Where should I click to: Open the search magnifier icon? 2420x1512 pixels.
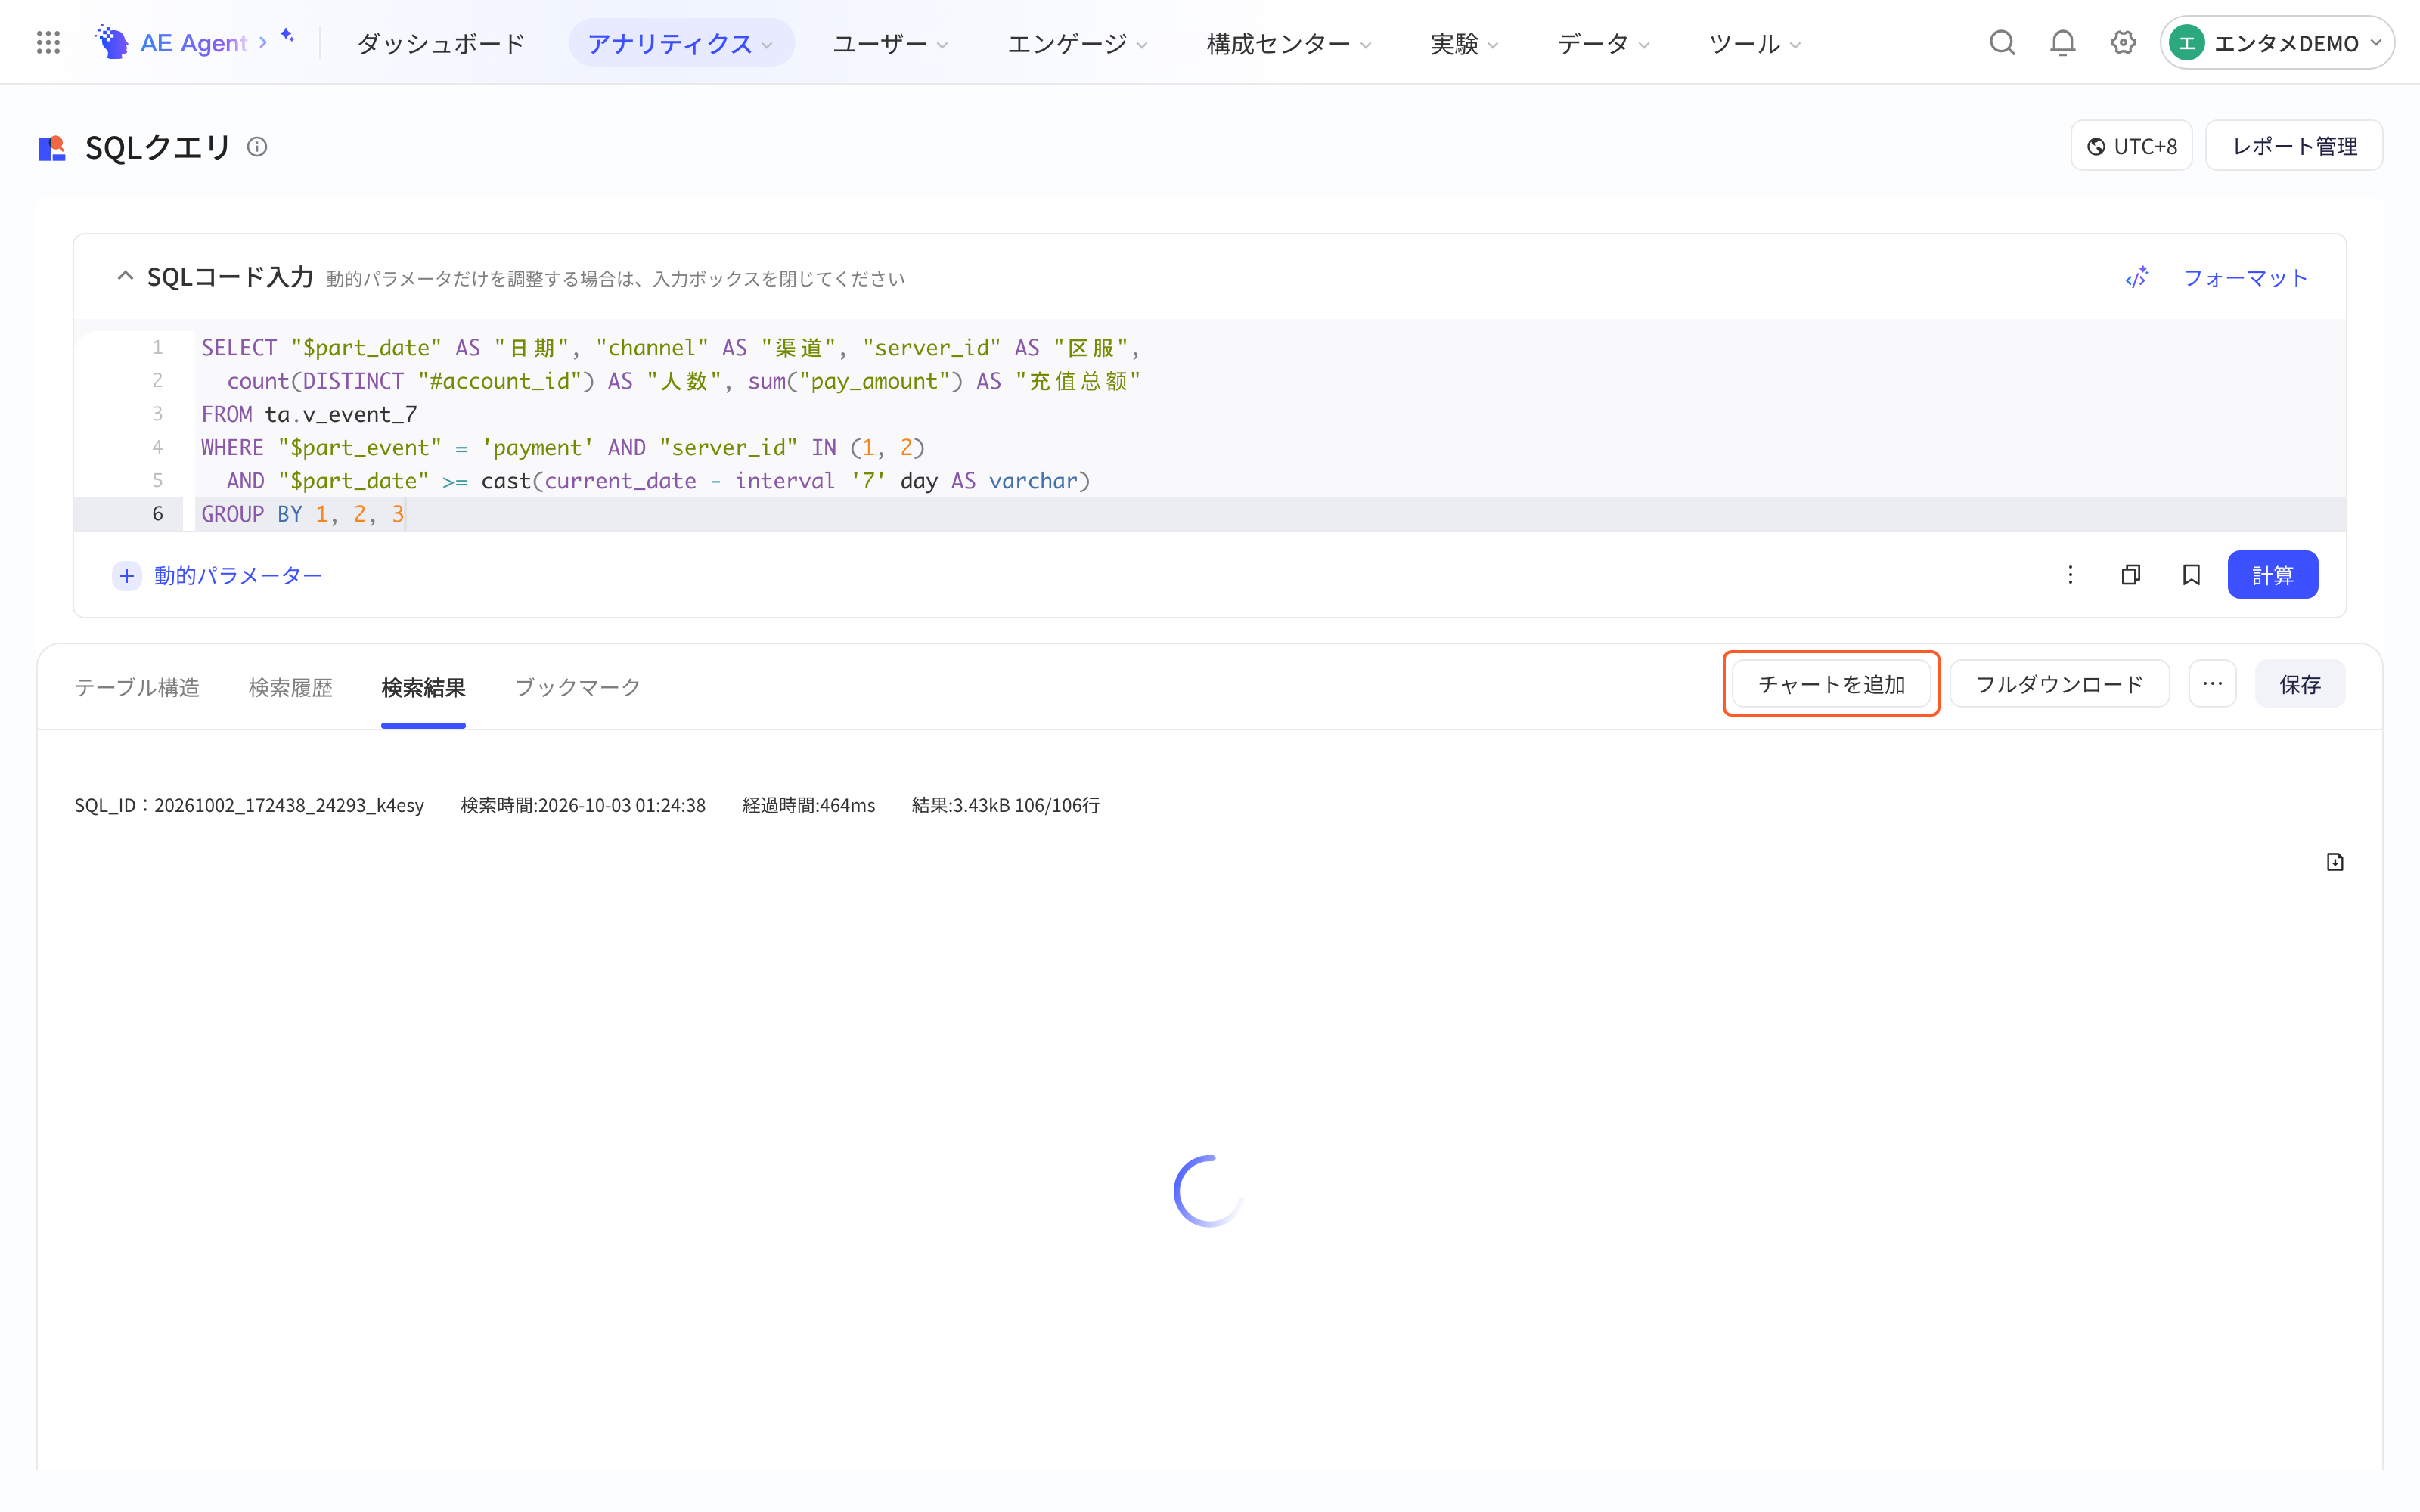(x=2002, y=42)
